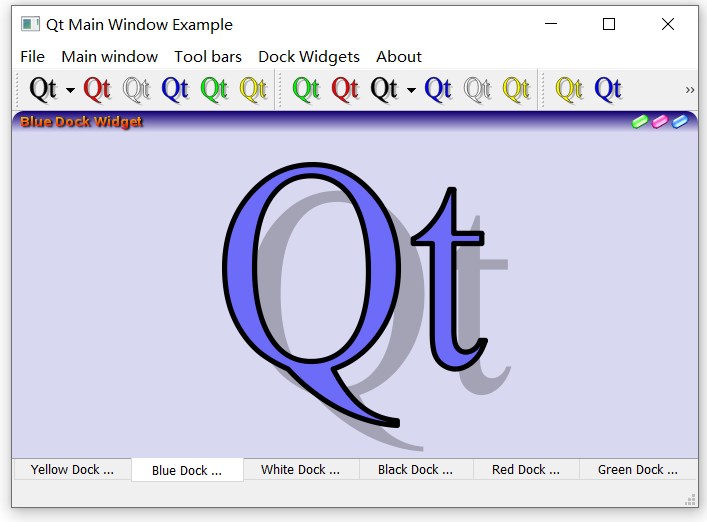Click the blue pill button on Blue Dock Widget title
Image resolution: width=707 pixels, height=522 pixels.
click(x=680, y=121)
